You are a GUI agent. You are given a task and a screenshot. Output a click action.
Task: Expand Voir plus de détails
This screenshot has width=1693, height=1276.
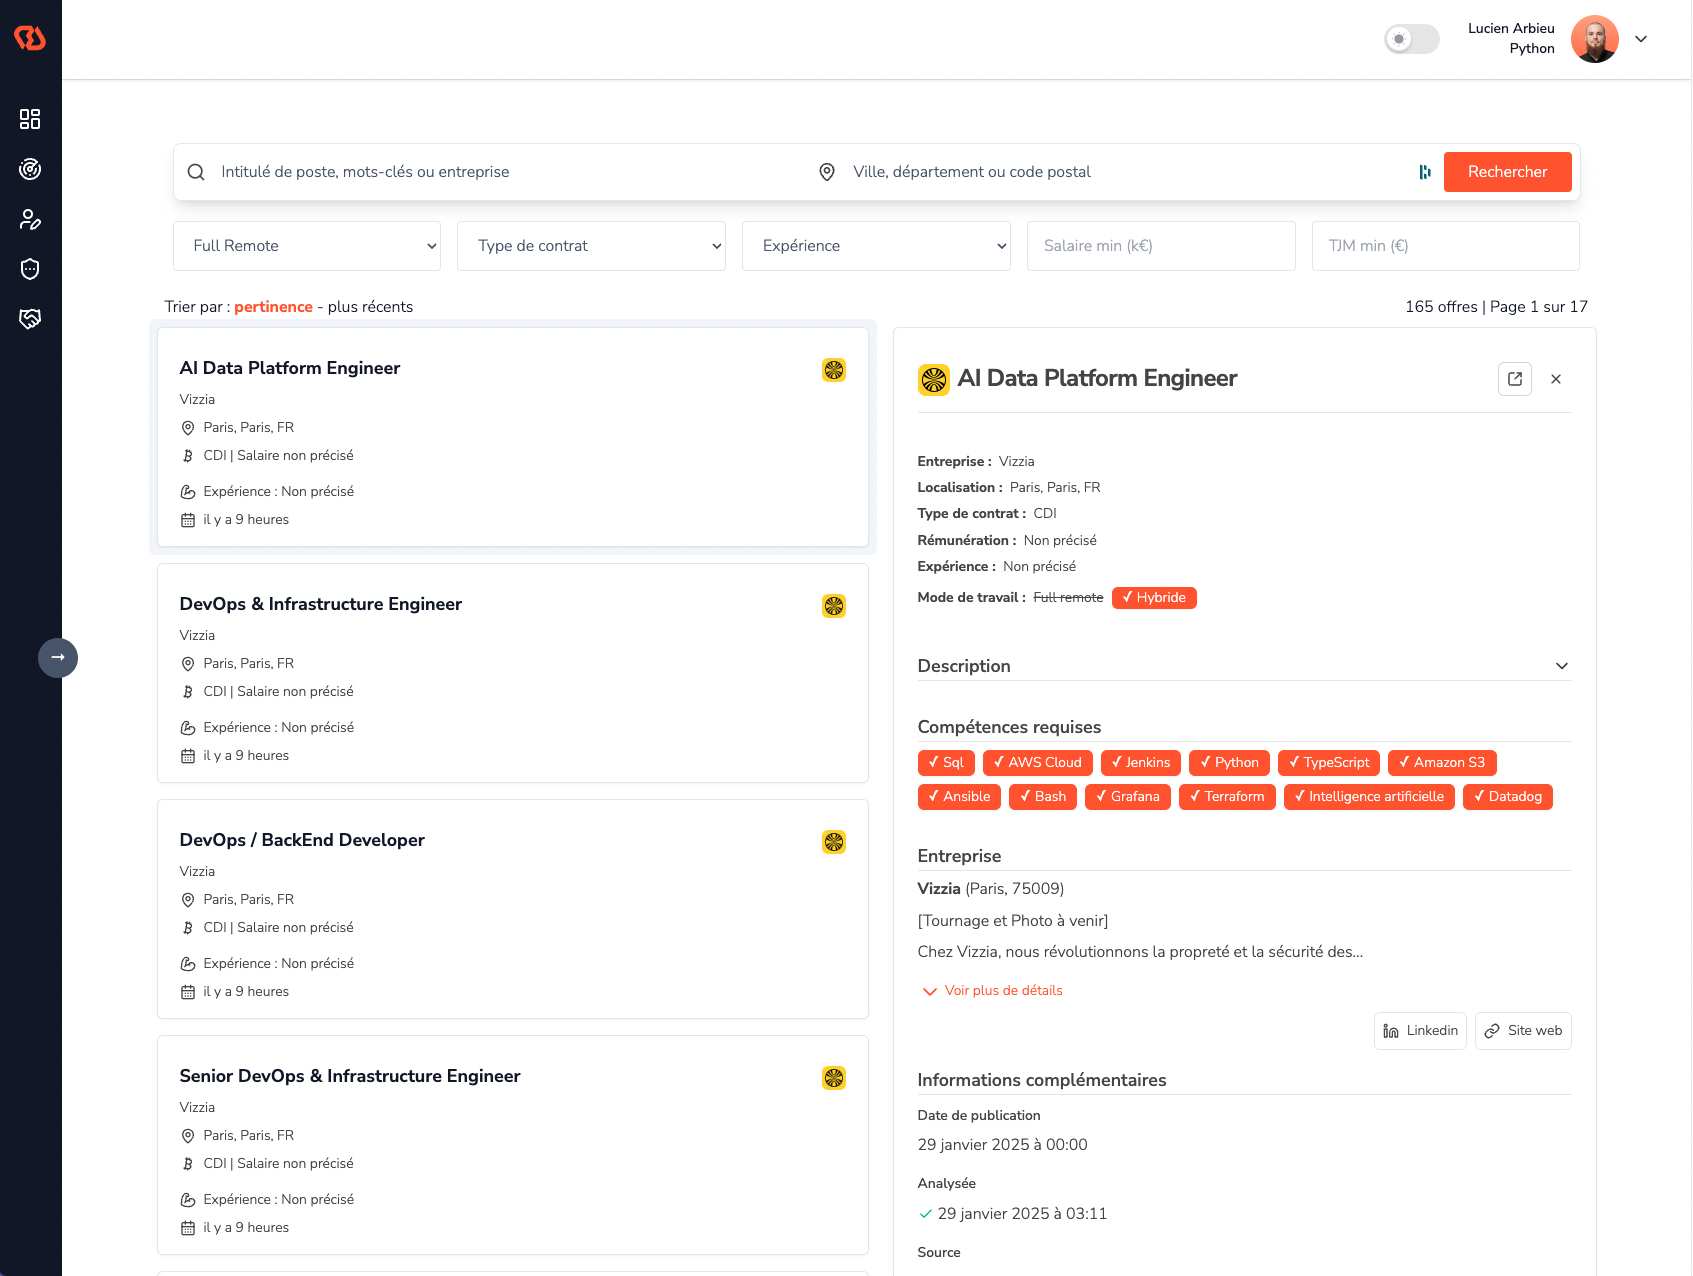point(992,991)
